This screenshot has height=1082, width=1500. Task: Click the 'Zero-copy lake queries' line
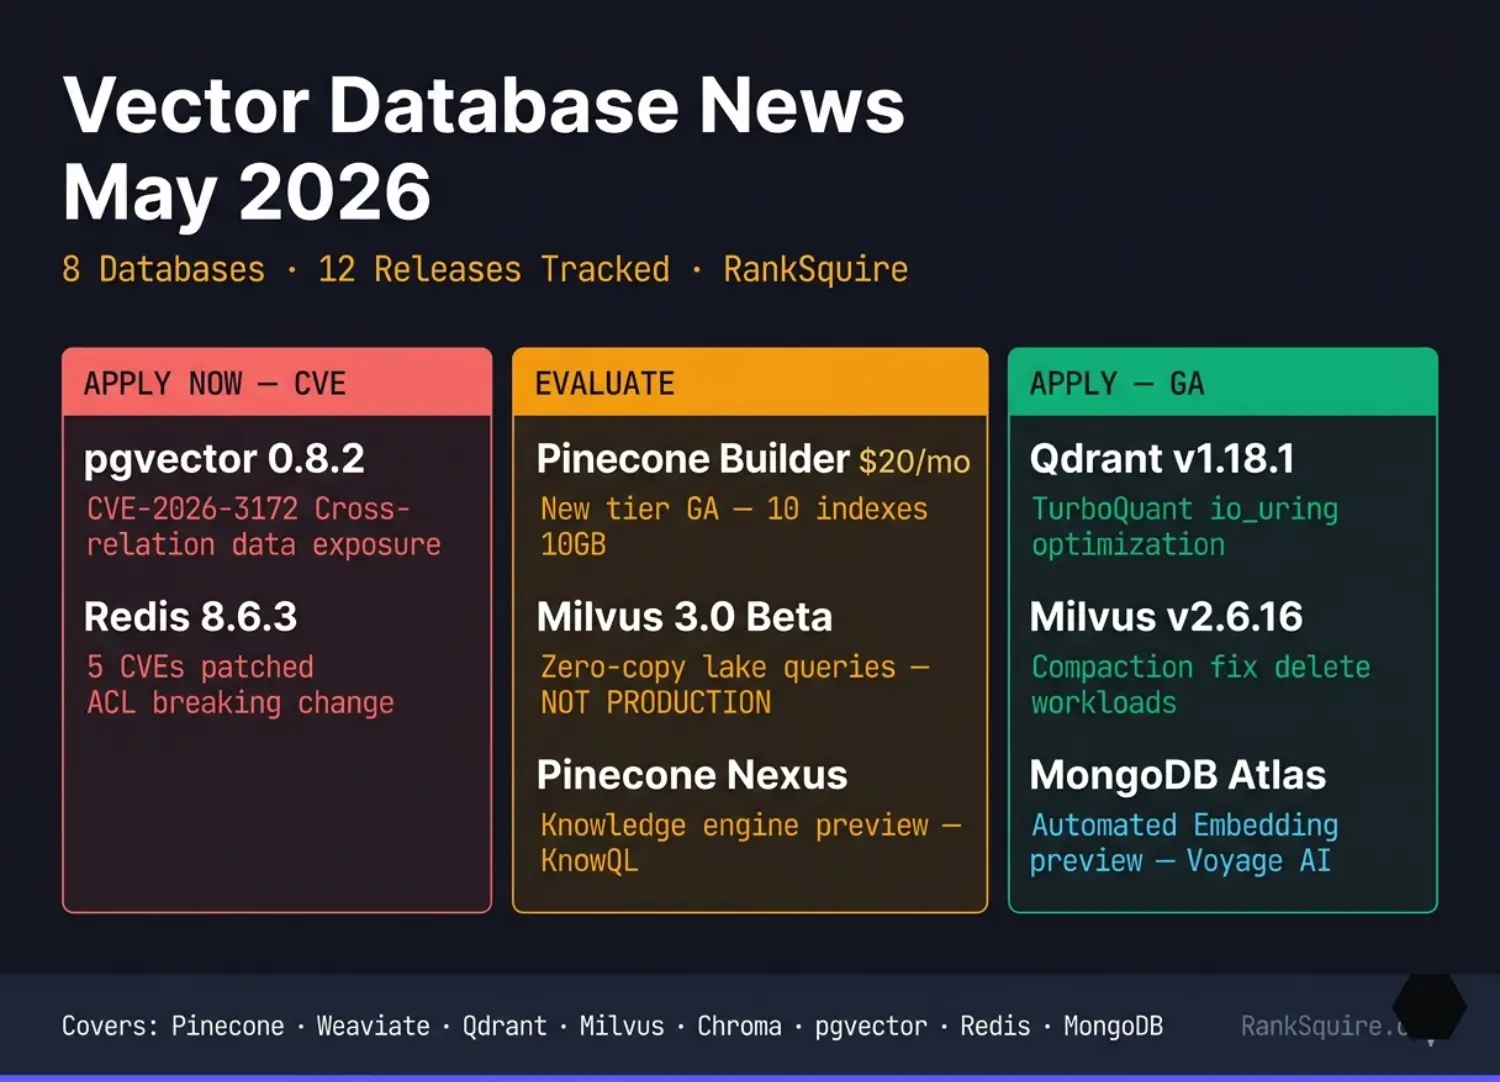tap(718, 666)
